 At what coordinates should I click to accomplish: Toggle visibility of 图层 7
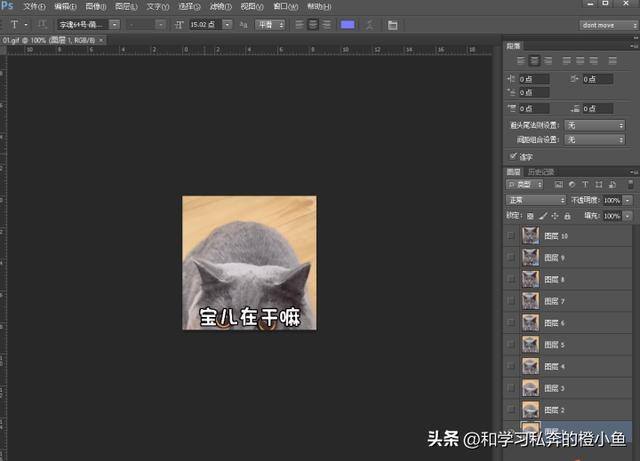pos(511,301)
